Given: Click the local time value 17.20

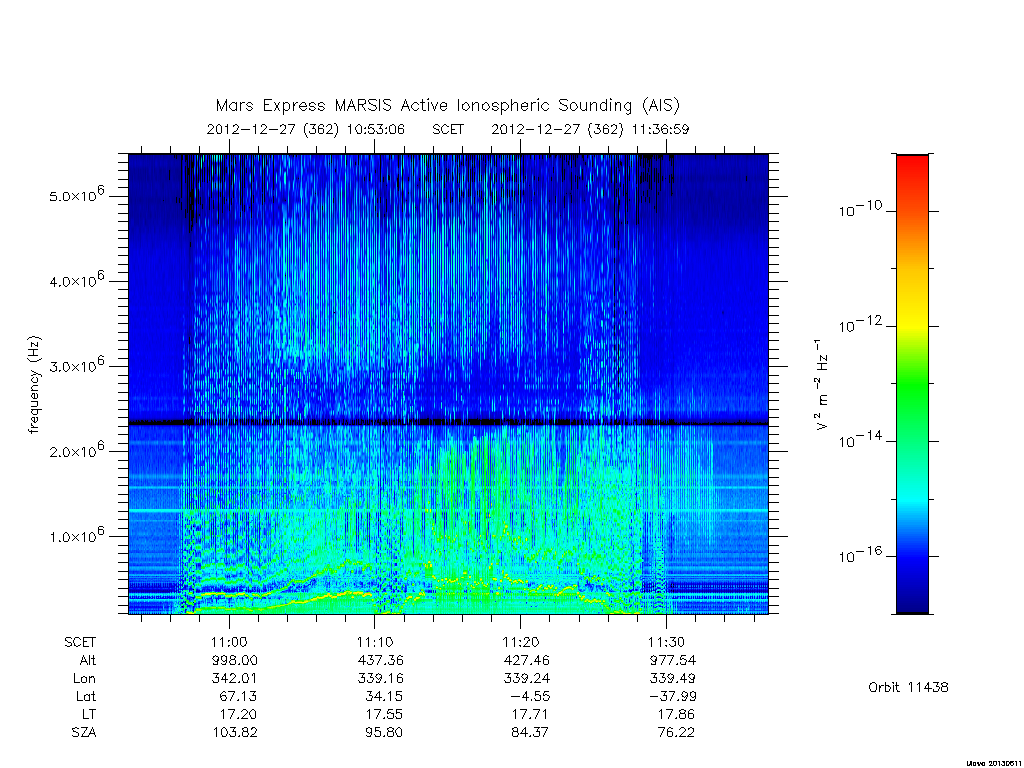Looking at the screenshot, I should click(238, 714).
